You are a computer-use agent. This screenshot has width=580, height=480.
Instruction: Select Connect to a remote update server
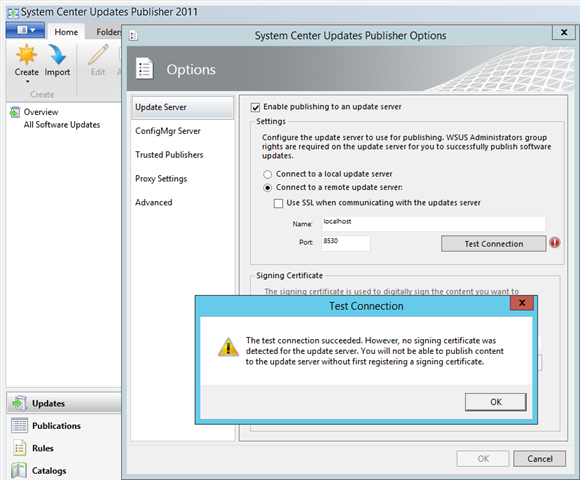coord(267,187)
